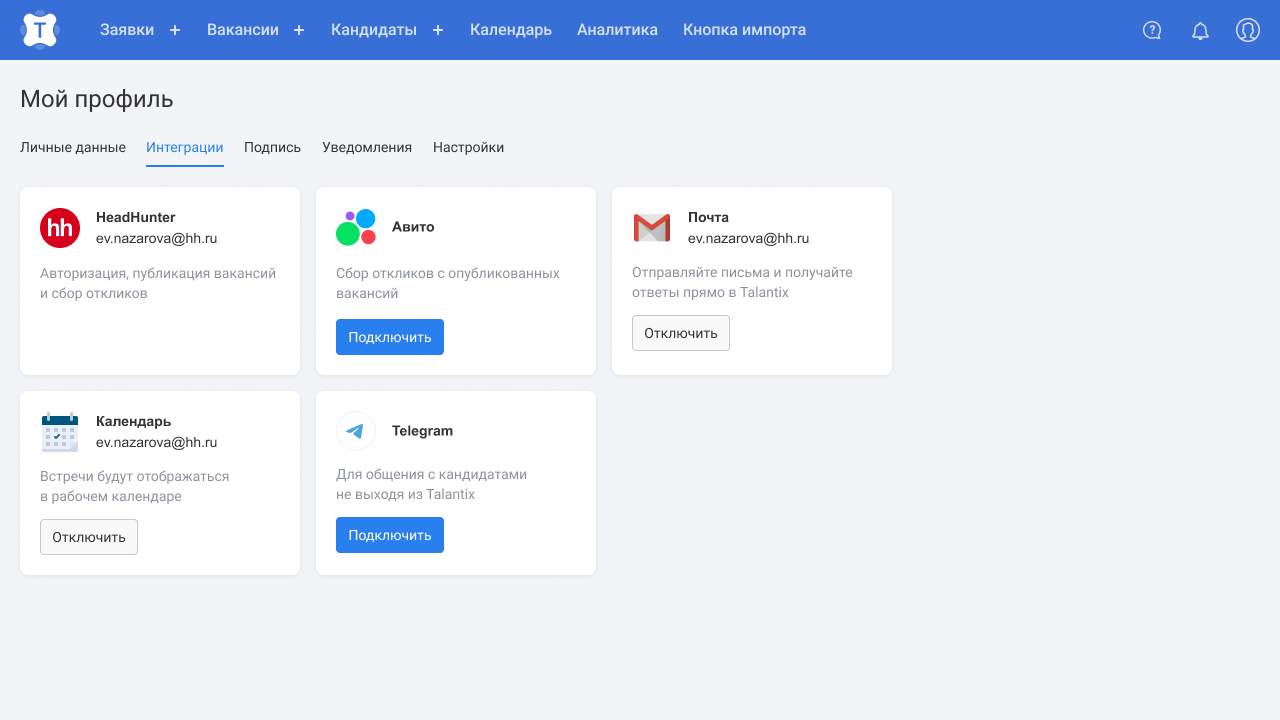The width and height of the screenshot is (1280, 720).
Task: Add a new vacancy via Вакансии plus icon
Action: (299, 30)
